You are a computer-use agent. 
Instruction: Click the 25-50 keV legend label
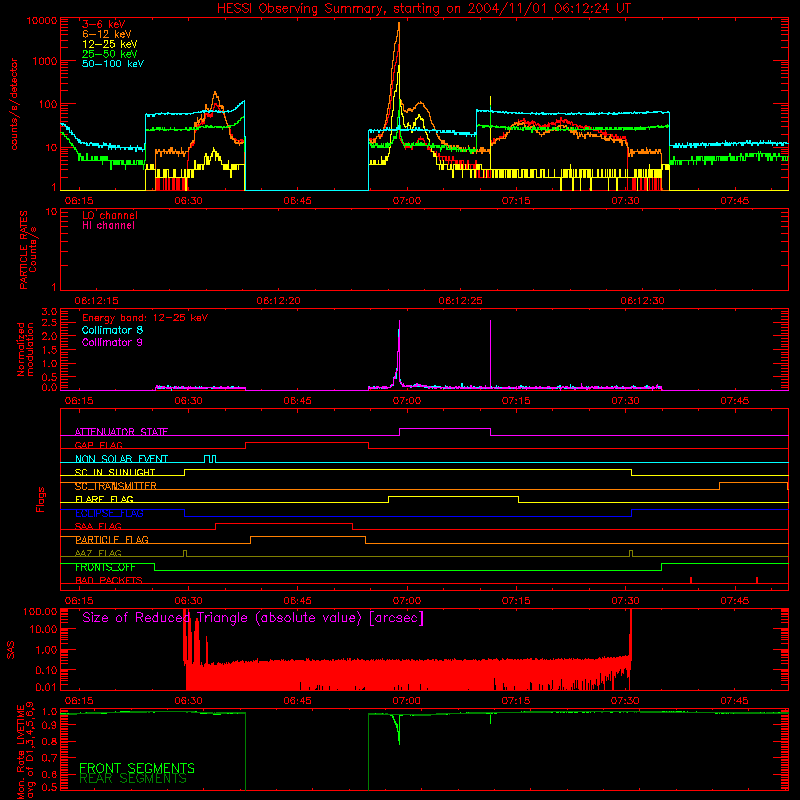point(110,54)
